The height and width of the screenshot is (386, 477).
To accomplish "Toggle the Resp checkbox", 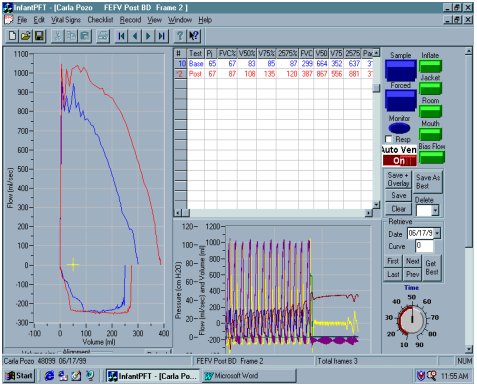I will click(x=388, y=139).
